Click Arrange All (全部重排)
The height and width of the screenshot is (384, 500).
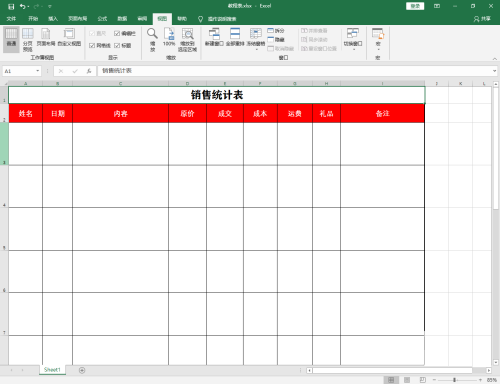point(235,37)
